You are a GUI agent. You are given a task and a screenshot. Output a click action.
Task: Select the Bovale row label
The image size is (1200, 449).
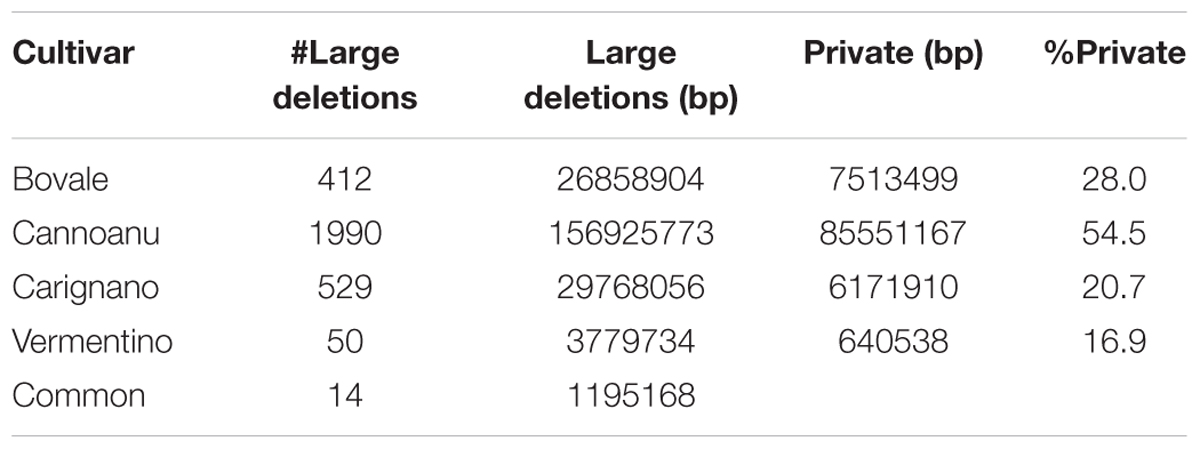61,179
